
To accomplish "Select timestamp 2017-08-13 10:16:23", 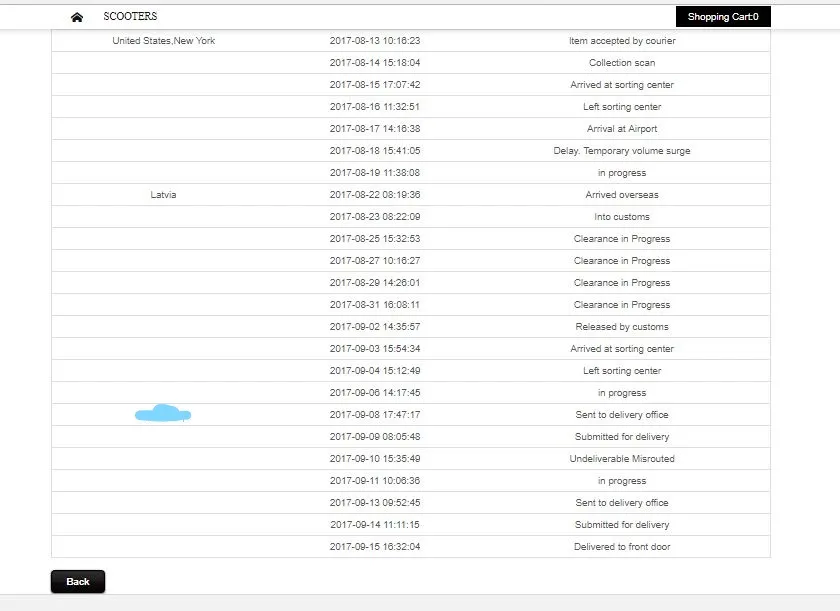I will pyautogui.click(x=375, y=41).
